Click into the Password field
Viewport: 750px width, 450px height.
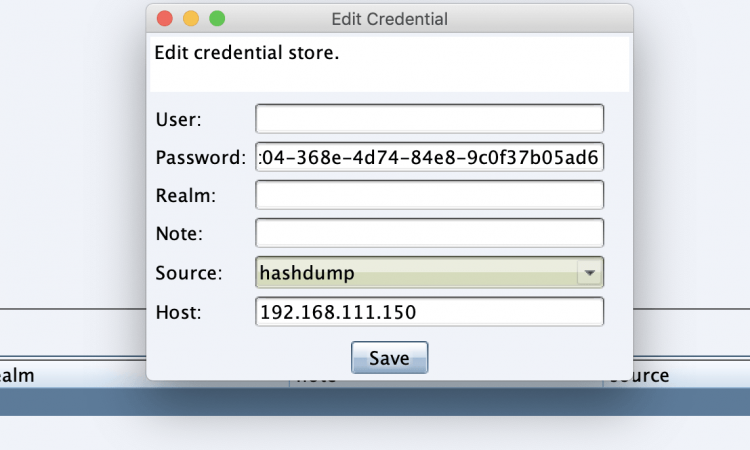(x=430, y=157)
